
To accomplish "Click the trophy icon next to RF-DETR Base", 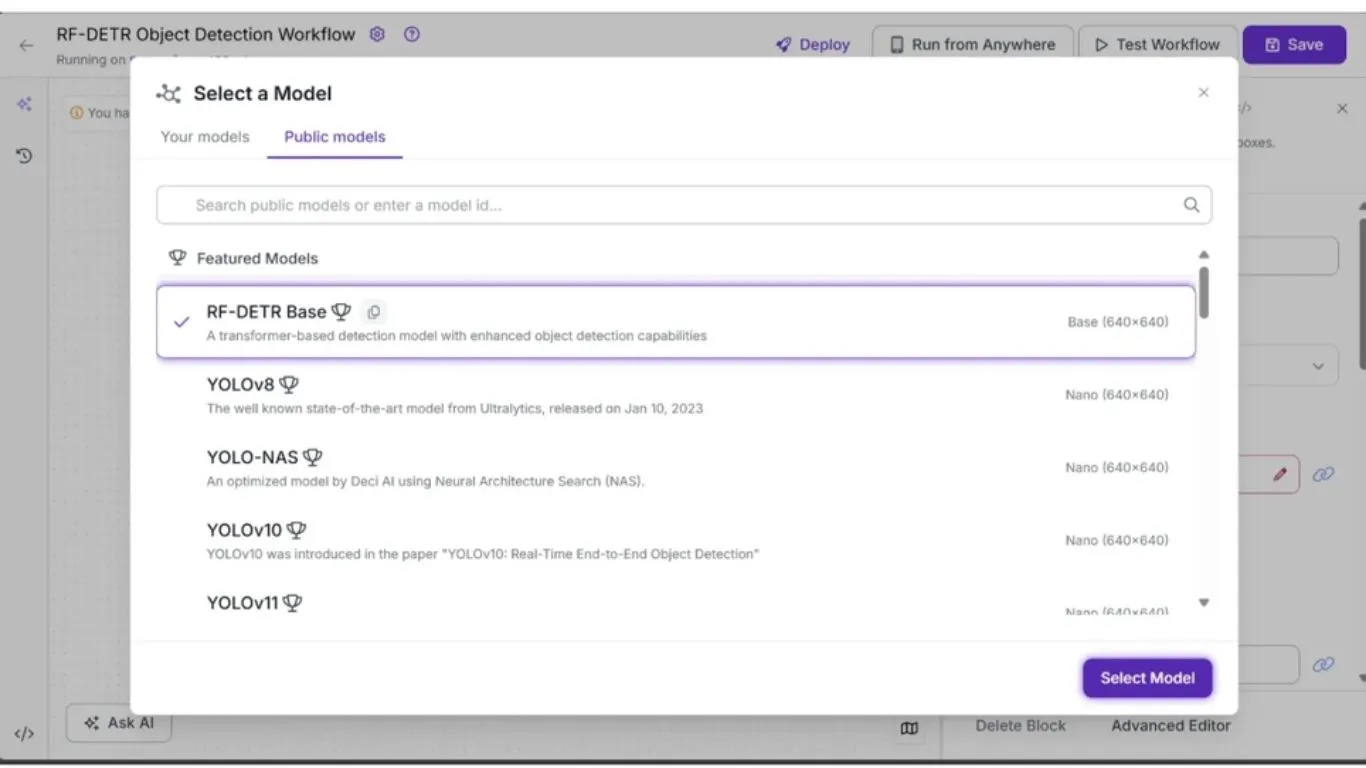I will click(341, 312).
